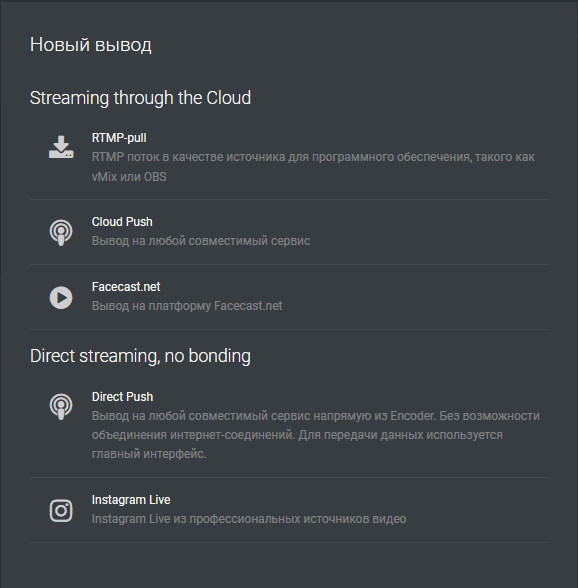Viewport: 578px width, 588px height.
Task: Choose the Cloud Push output title
Action: coord(122,222)
